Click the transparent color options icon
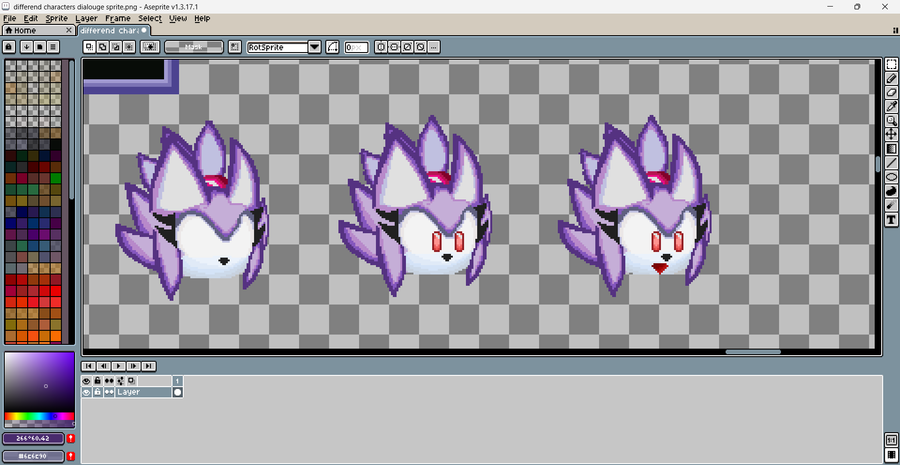Image resolution: width=900 pixels, height=465 pixels. (x=150, y=47)
